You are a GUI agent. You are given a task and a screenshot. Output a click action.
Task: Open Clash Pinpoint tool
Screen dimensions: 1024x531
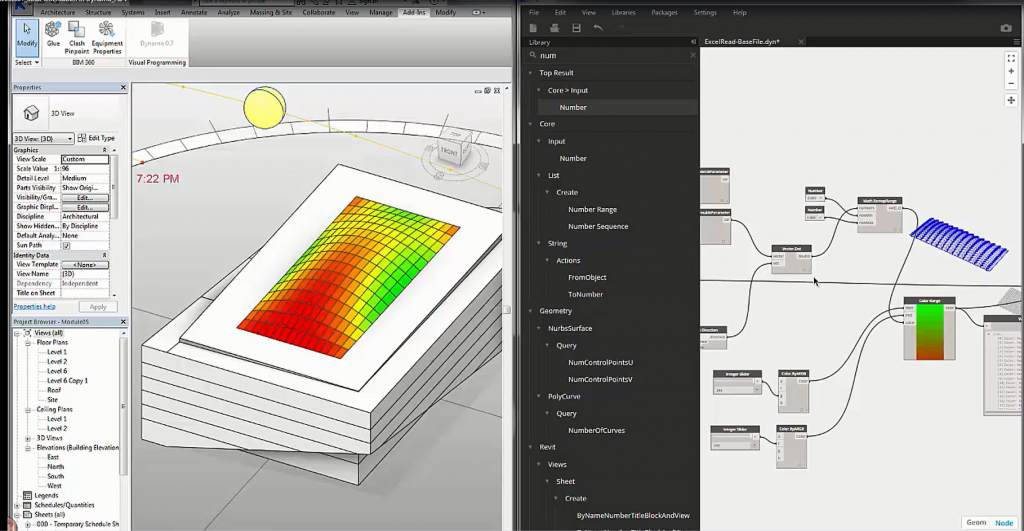(x=78, y=36)
